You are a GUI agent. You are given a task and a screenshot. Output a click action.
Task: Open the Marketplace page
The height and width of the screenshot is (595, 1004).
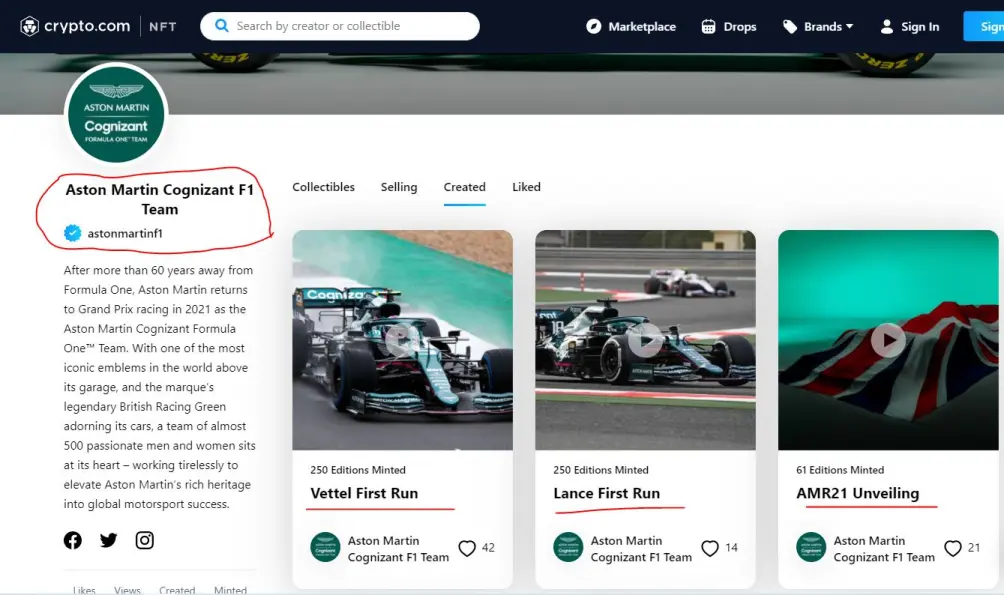tap(642, 26)
